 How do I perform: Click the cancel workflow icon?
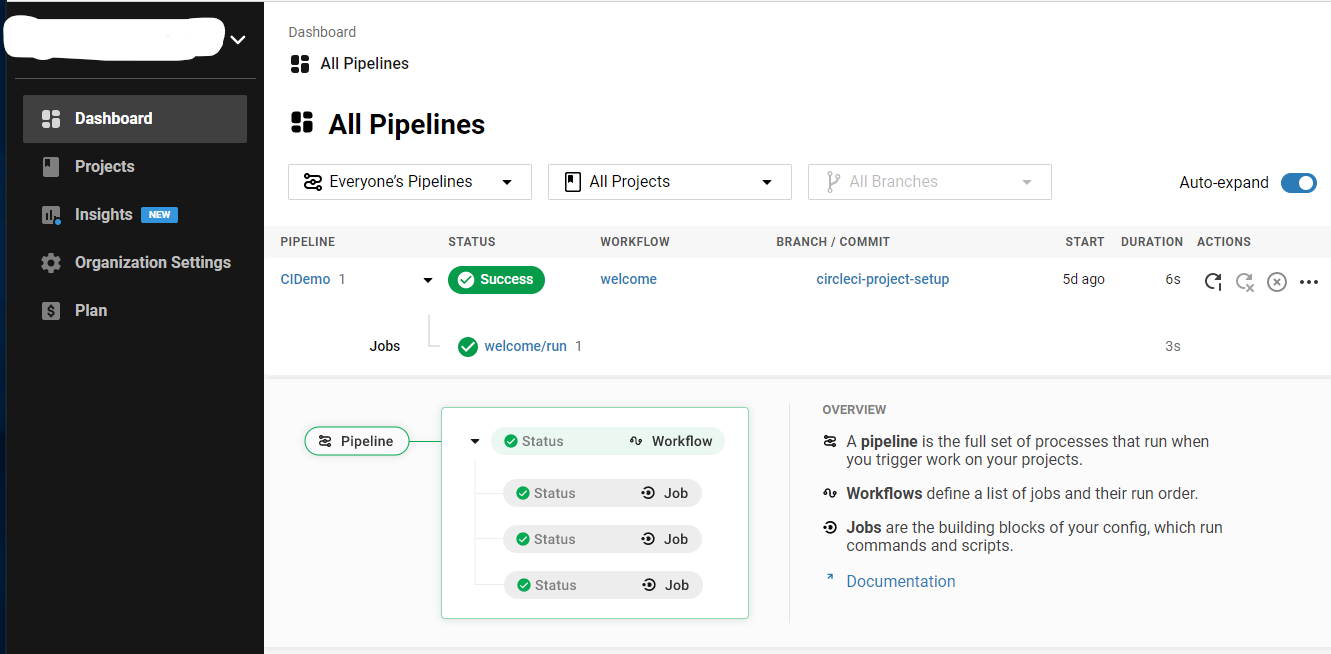coord(1277,282)
